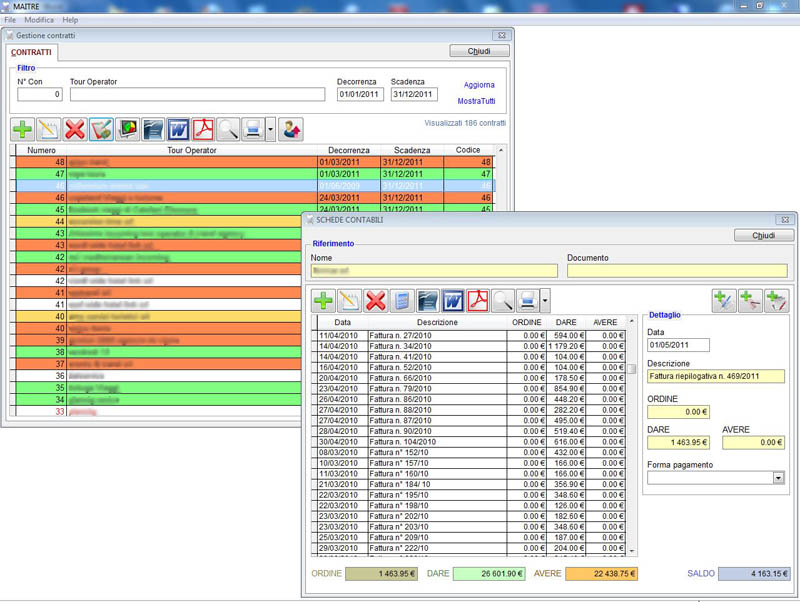Click red X delete icon in contracts toolbar
Image resolution: width=800 pixels, height=602 pixels.
75,129
